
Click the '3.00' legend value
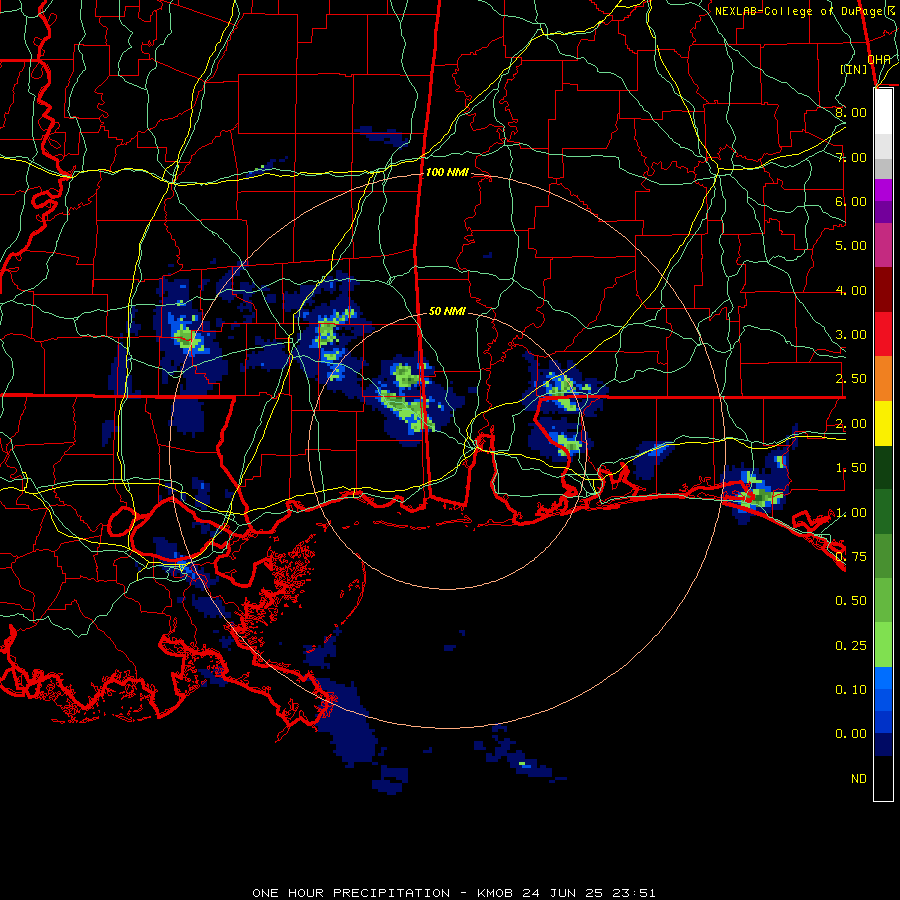[x=851, y=335]
